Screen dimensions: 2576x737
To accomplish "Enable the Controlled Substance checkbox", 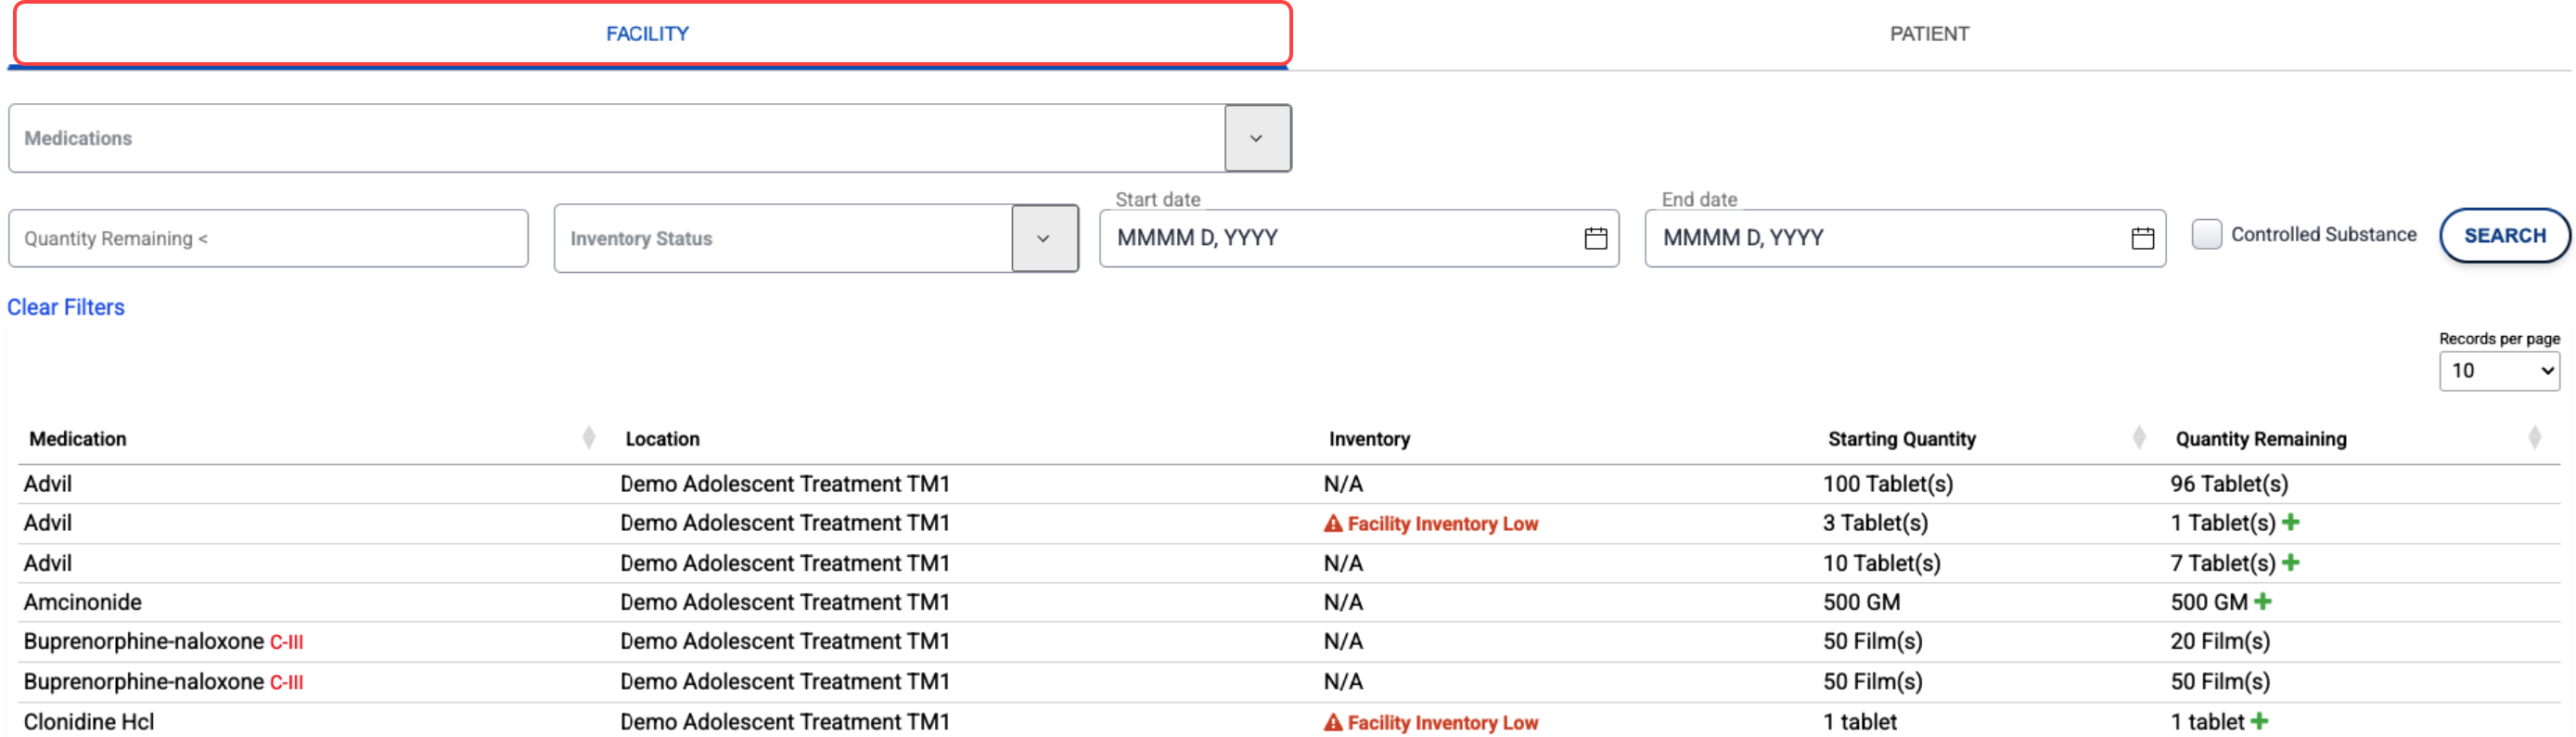I will coord(2206,234).
